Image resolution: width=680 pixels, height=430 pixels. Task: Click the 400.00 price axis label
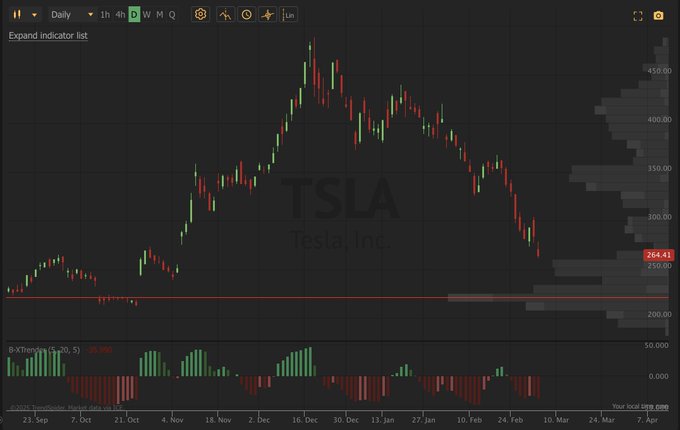coord(659,119)
